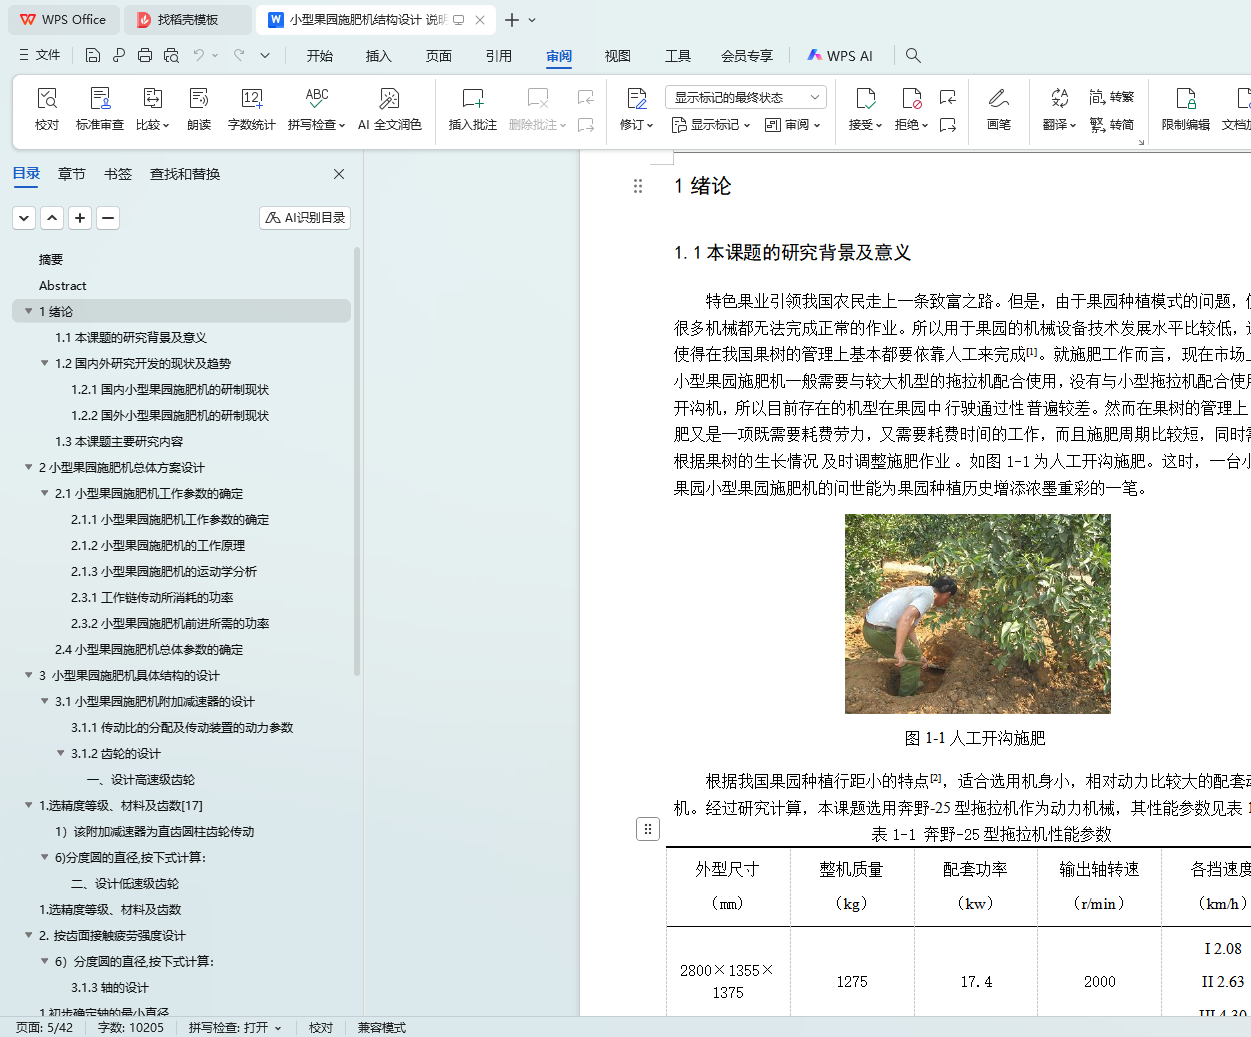Open 接受 accept dropdown
This screenshot has height=1037, width=1251.
[x=865, y=125]
